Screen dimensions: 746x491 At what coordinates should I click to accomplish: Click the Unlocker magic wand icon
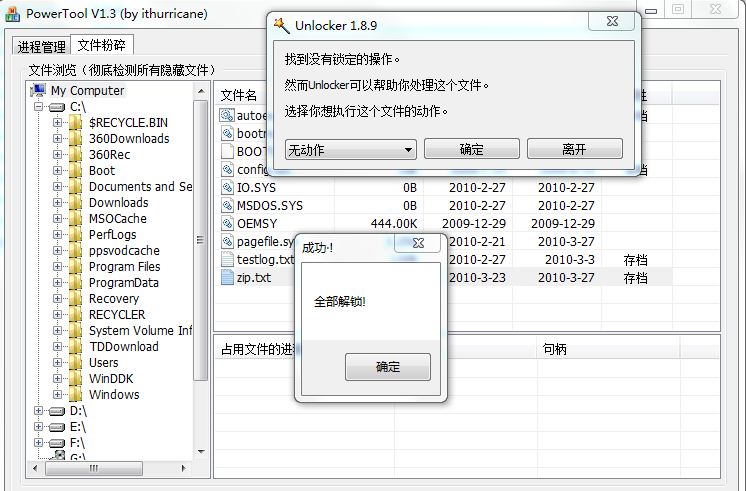tap(282, 25)
